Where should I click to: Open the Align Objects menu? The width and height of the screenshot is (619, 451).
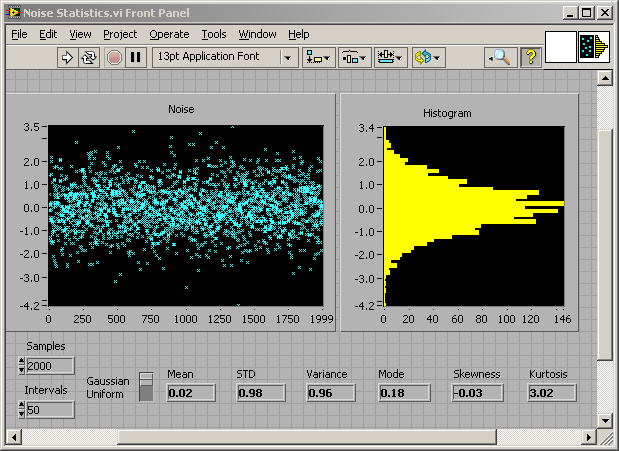(319, 58)
